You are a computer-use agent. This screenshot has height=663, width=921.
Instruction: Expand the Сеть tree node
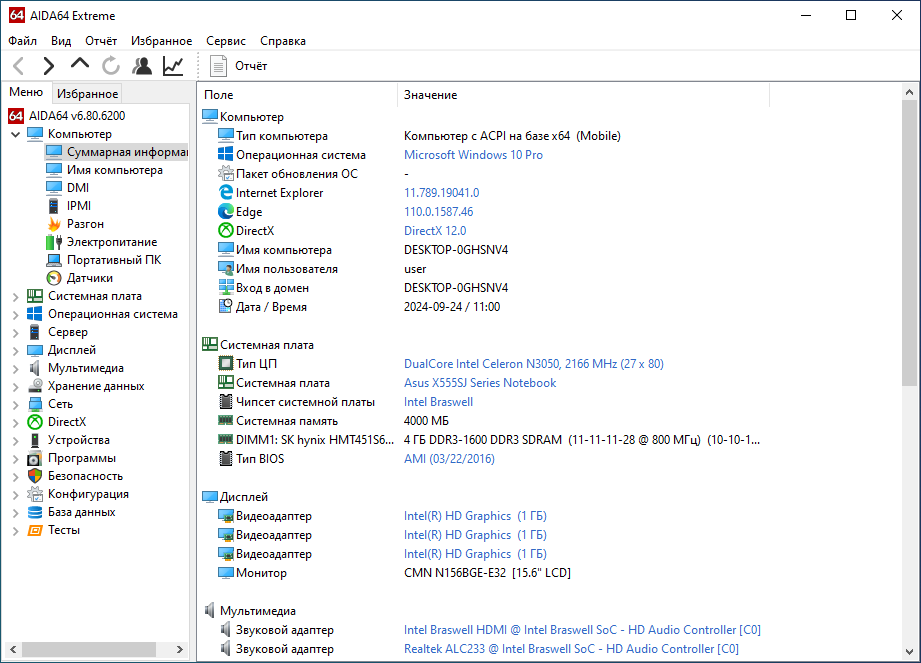point(15,405)
